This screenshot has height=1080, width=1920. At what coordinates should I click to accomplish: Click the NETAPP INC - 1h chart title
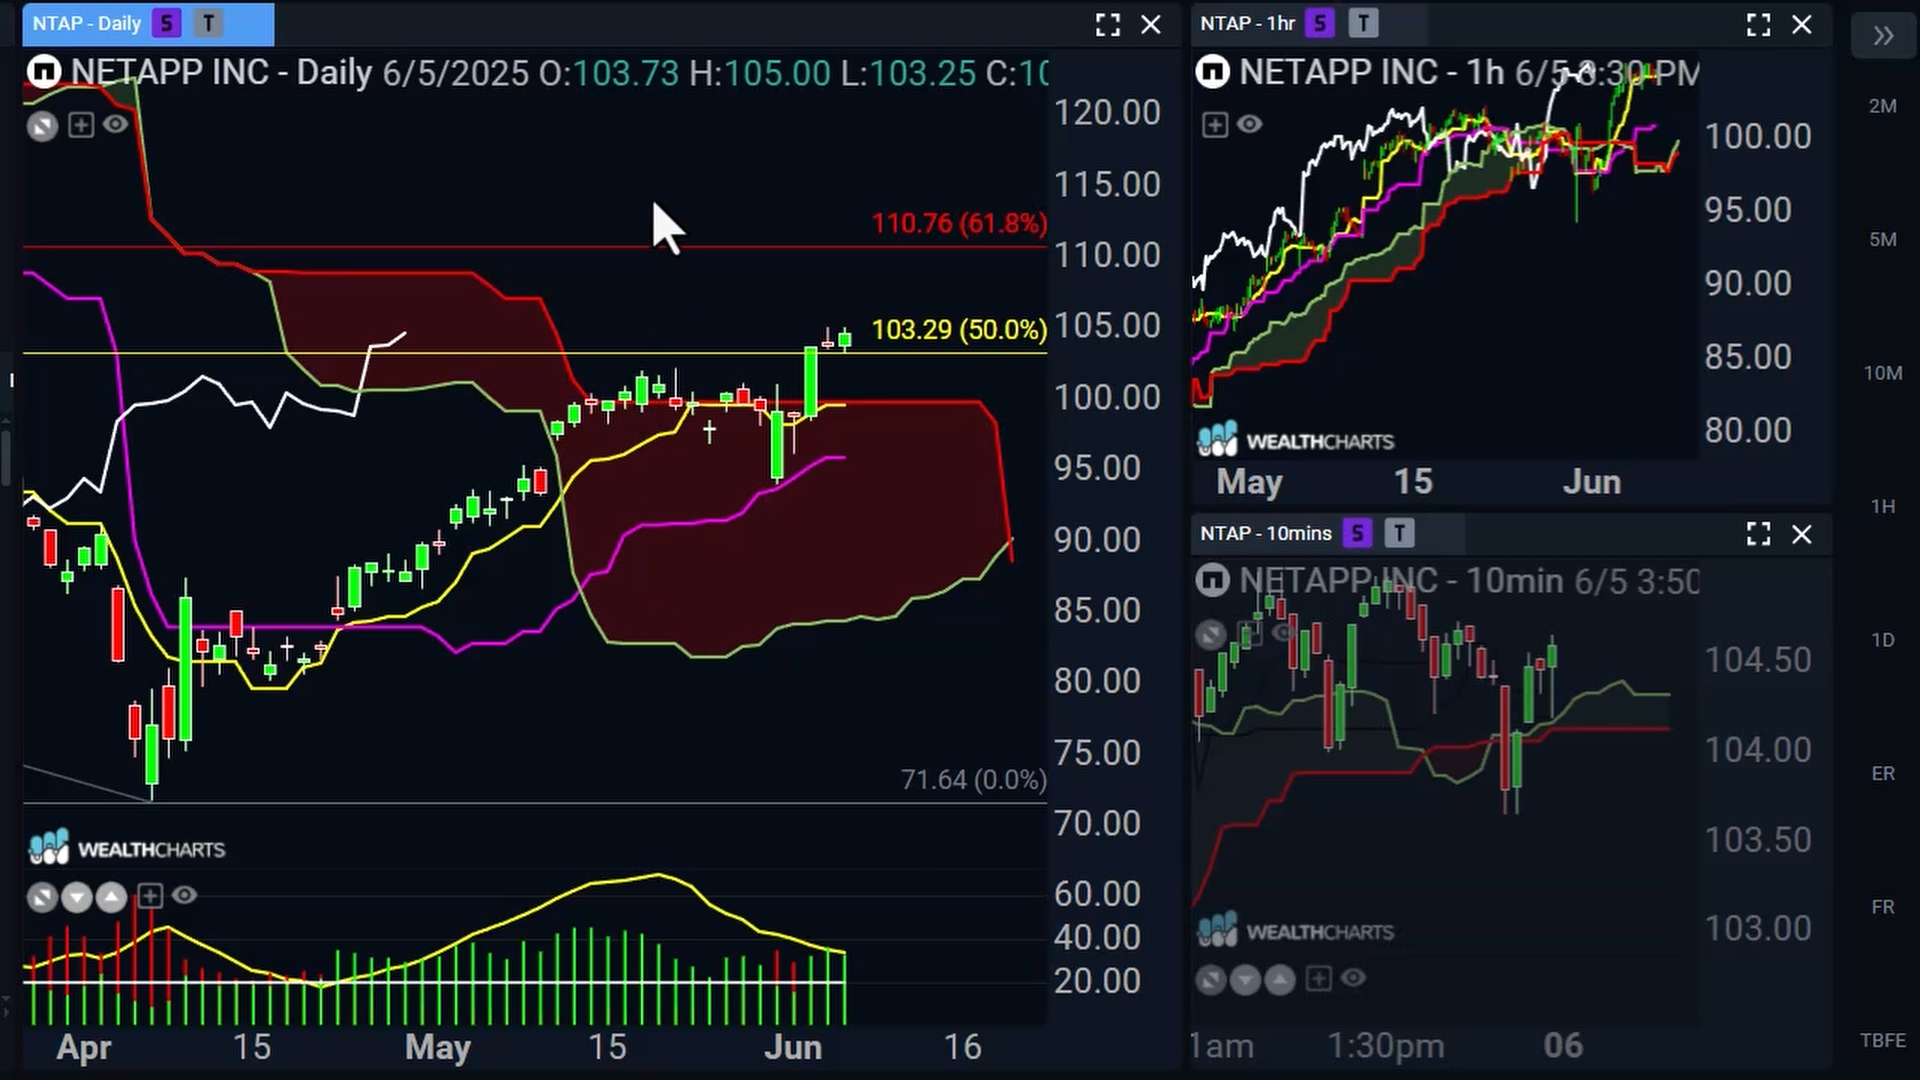tap(1371, 72)
